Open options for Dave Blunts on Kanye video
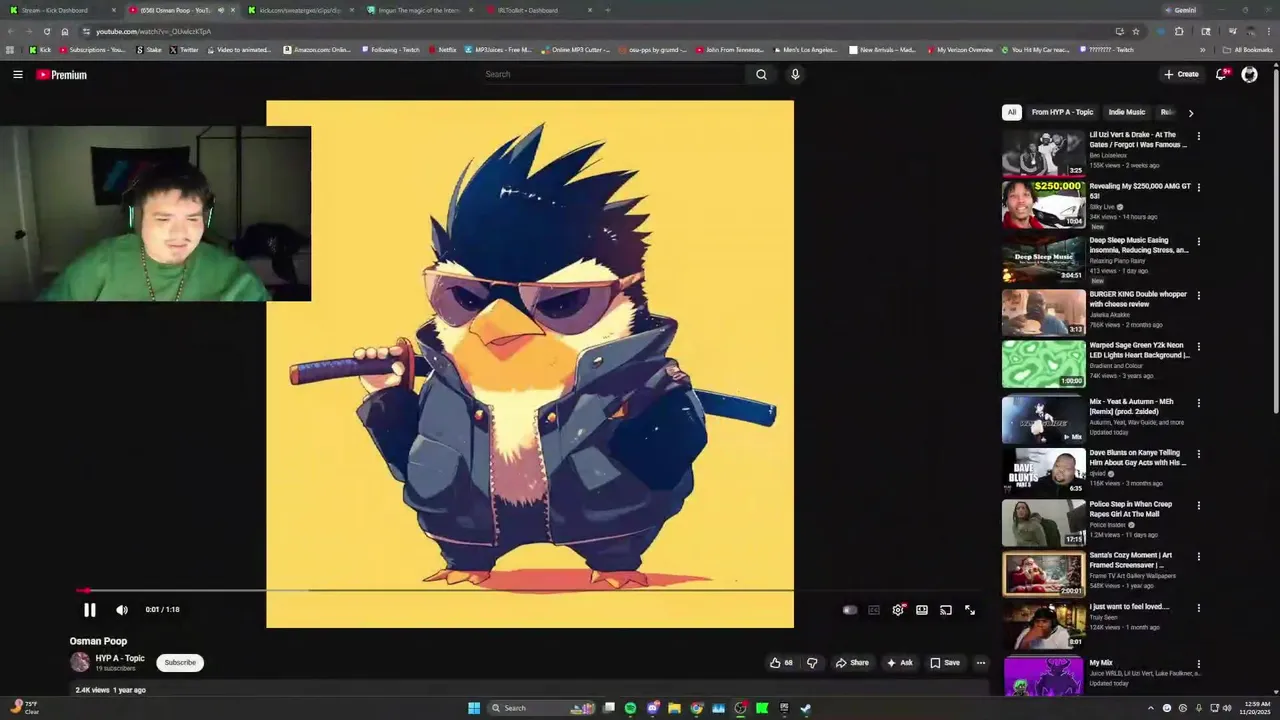This screenshot has width=1280, height=720. click(1199, 453)
